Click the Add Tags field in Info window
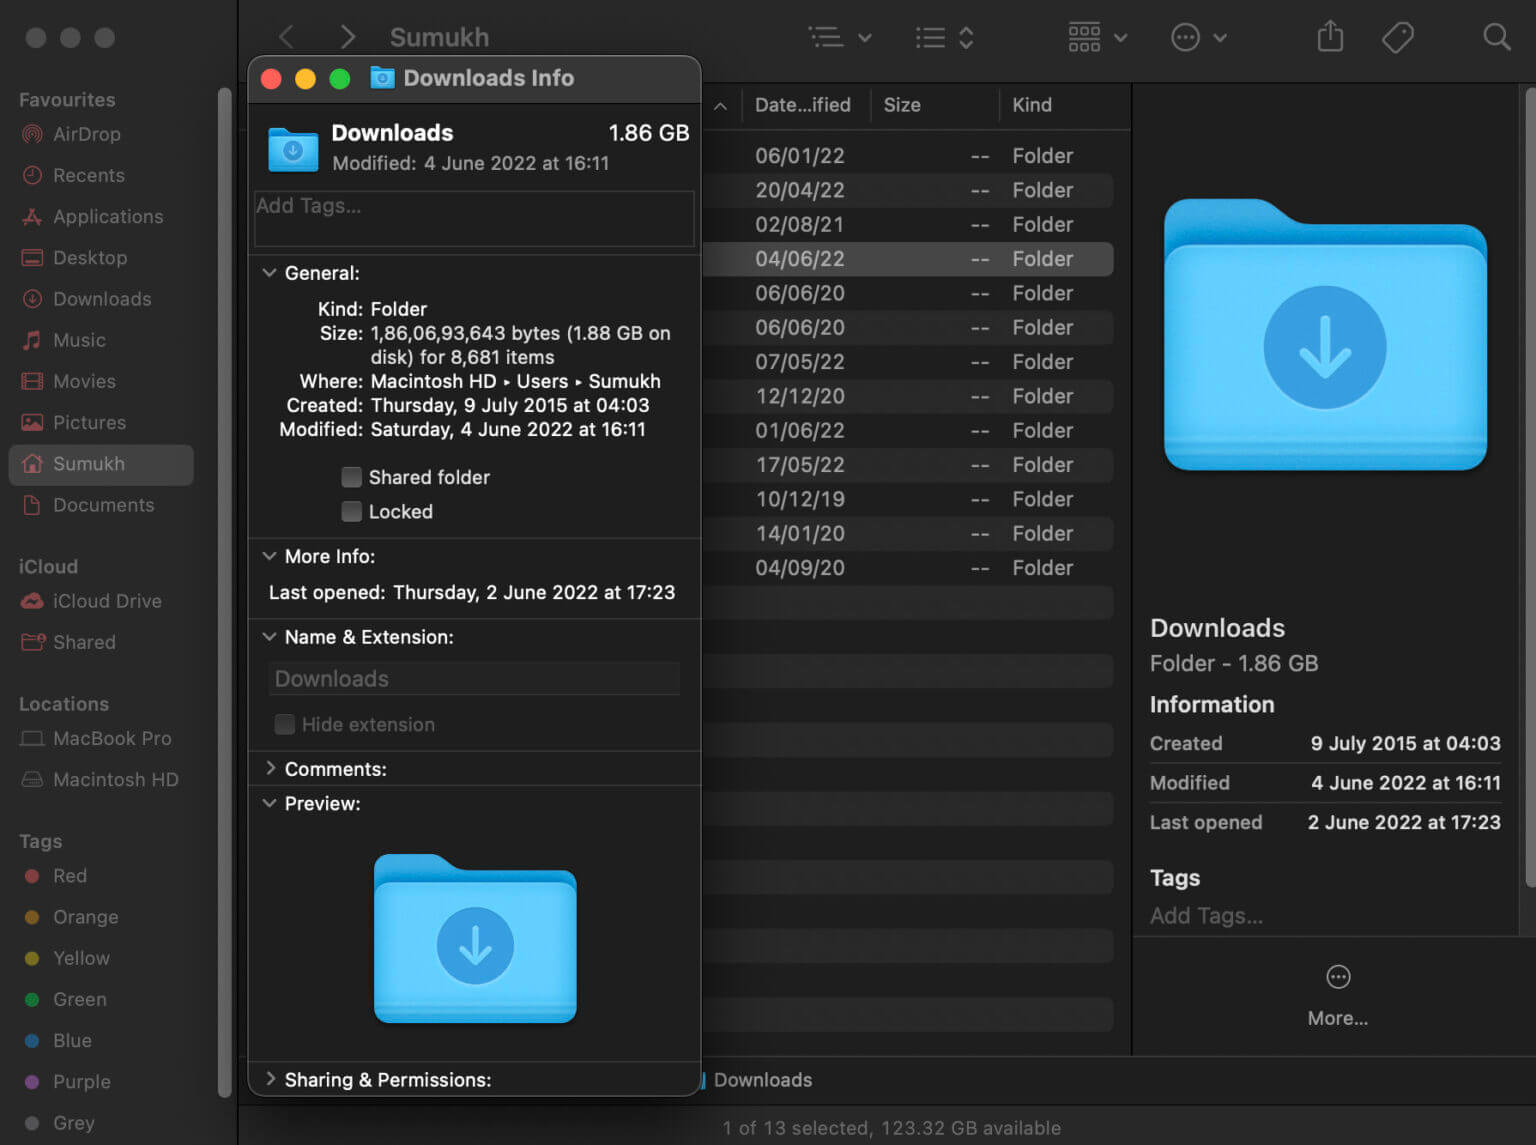1536x1145 pixels. coord(474,218)
